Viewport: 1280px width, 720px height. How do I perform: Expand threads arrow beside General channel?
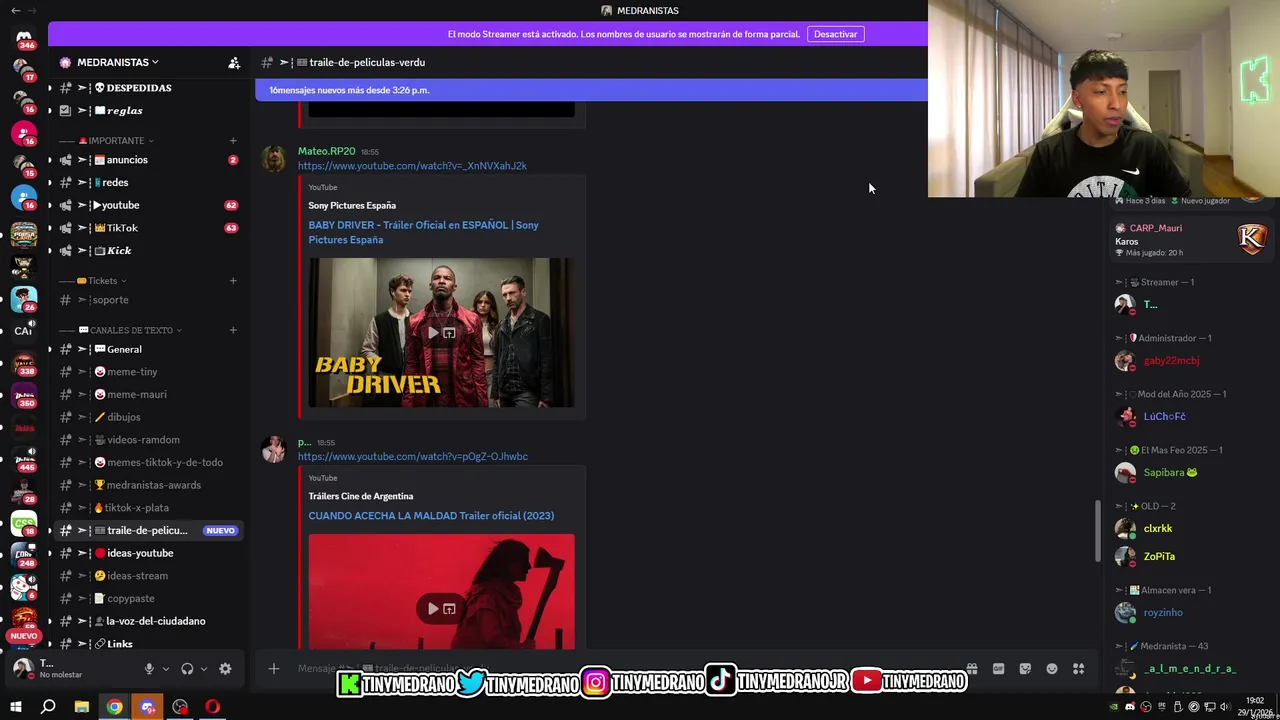point(49,349)
